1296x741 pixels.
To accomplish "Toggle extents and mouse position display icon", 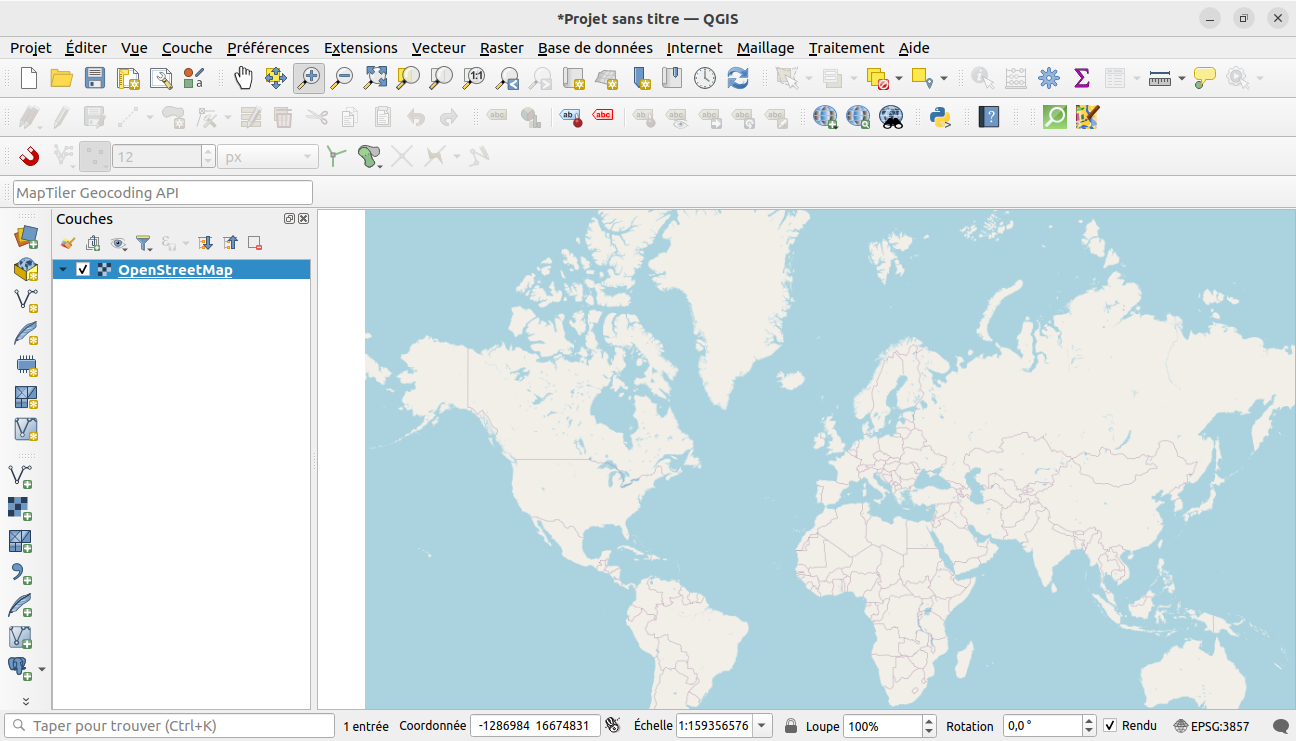I will click(x=613, y=726).
